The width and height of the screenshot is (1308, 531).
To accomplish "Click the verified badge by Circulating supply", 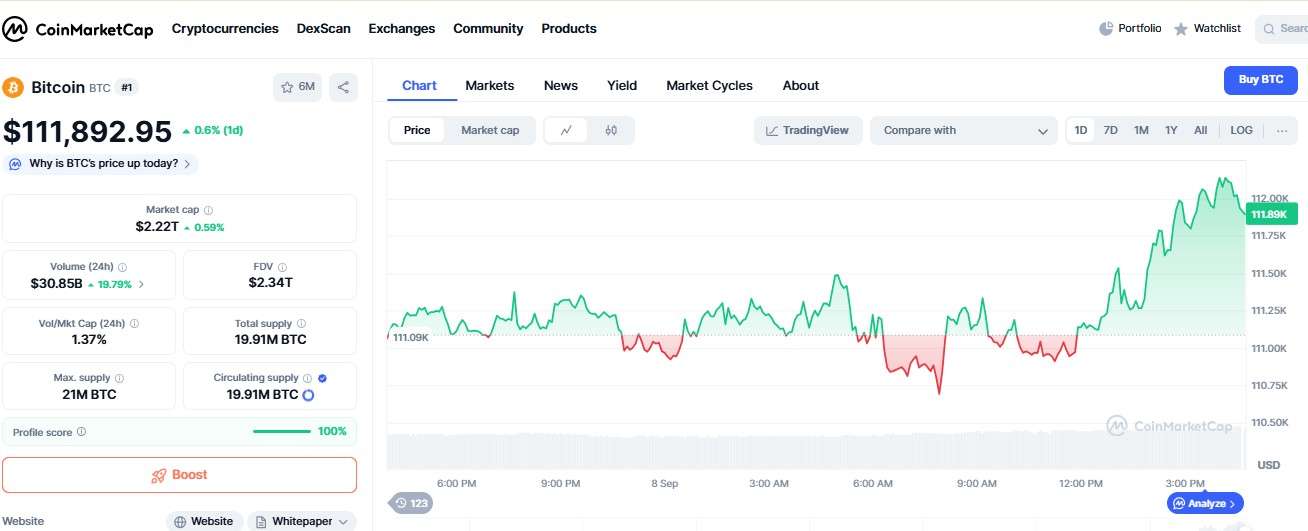I will (x=322, y=378).
